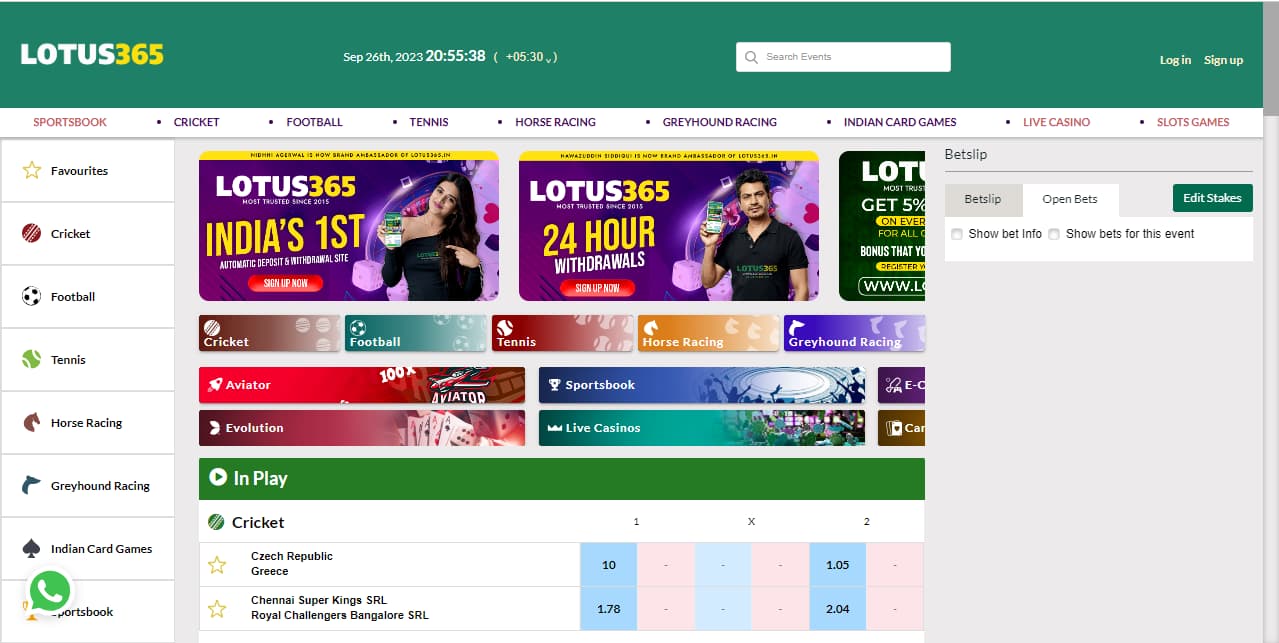Star the Czech Republic vs Greece match
Screen dimensions: 1279x643
tap(216, 564)
